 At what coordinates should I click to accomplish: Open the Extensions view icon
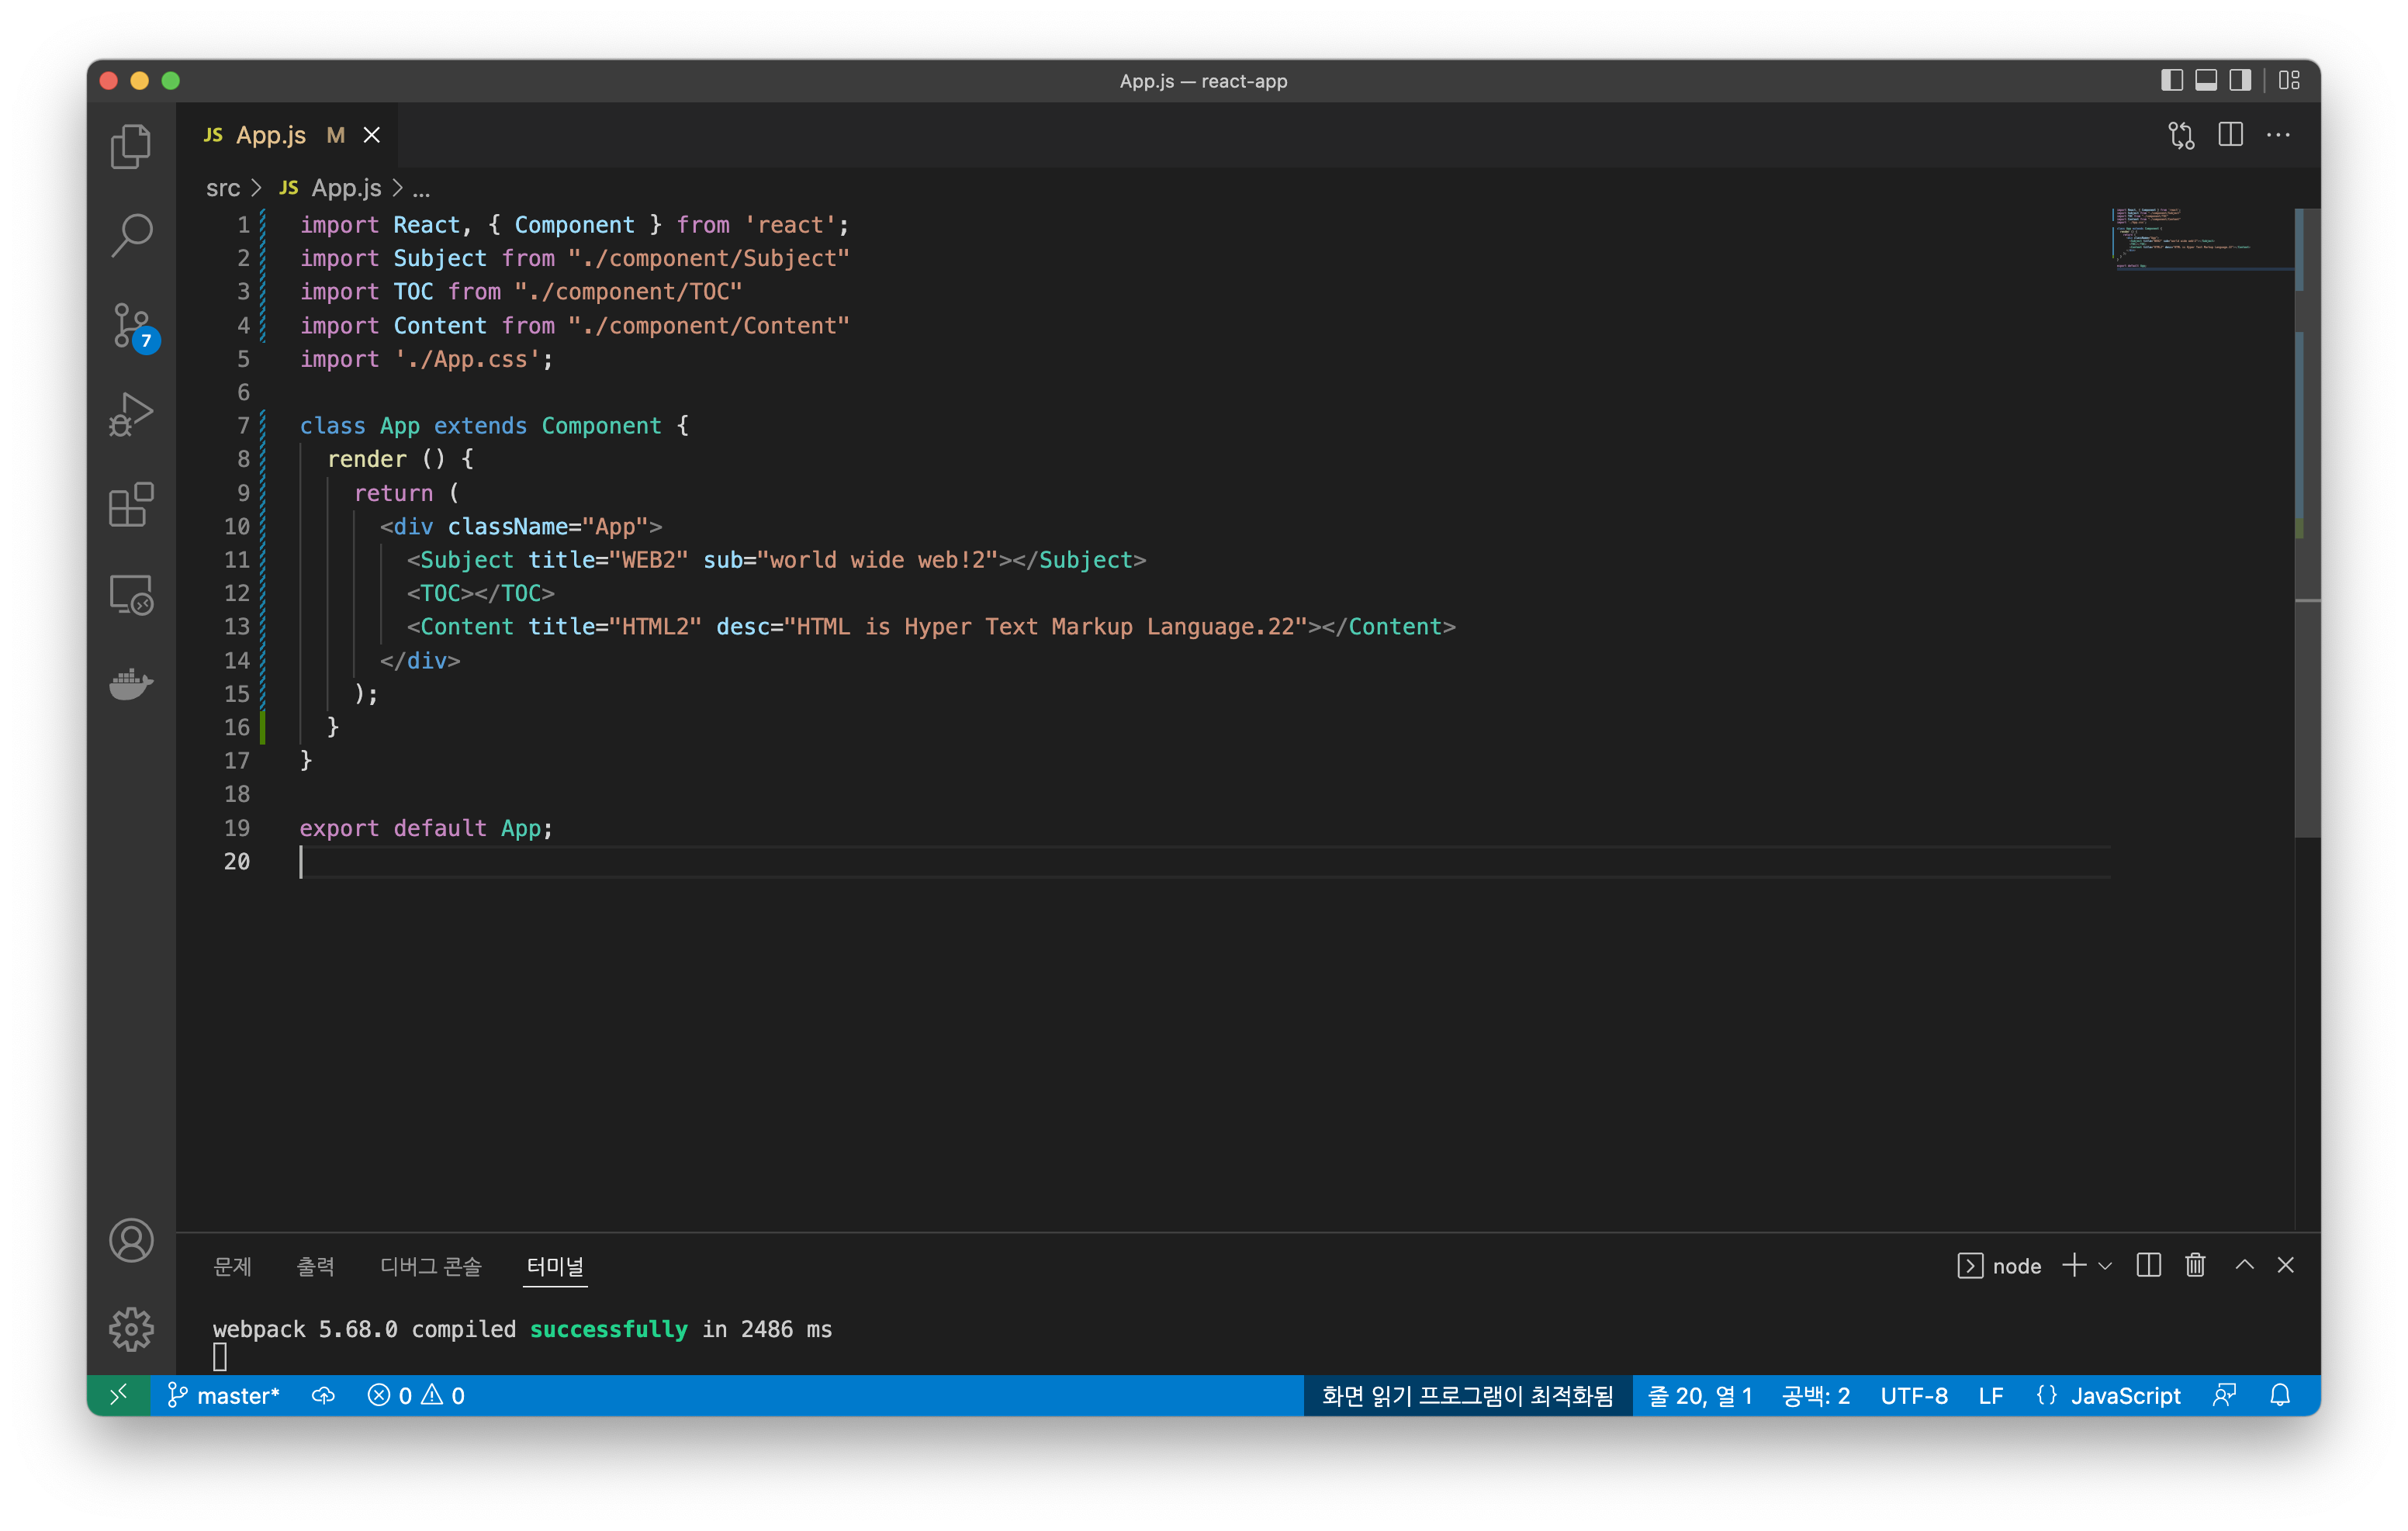[131, 505]
